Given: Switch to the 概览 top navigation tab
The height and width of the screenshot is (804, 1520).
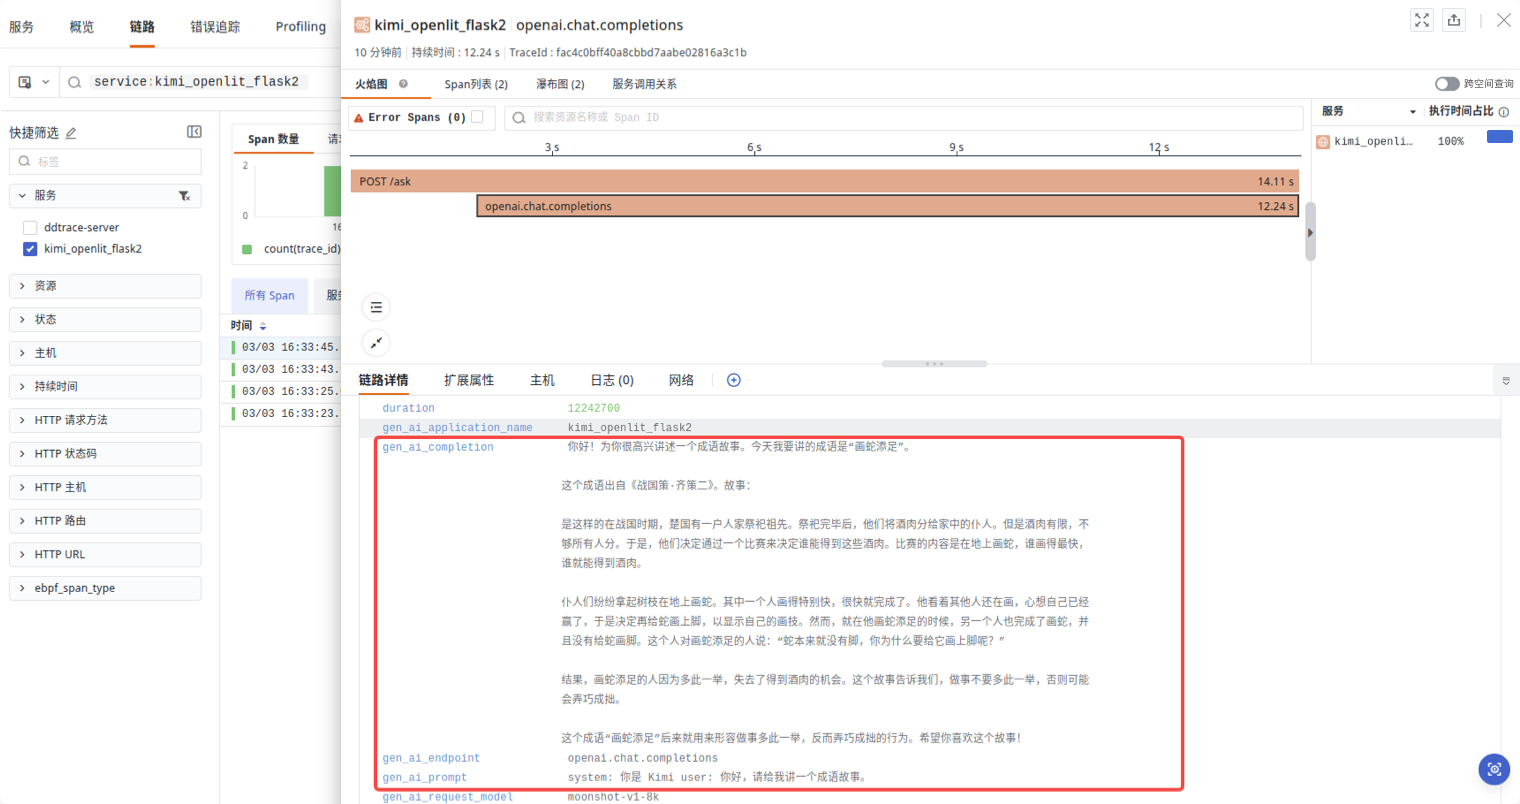Looking at the screenshot, I should tap(82, 27).
